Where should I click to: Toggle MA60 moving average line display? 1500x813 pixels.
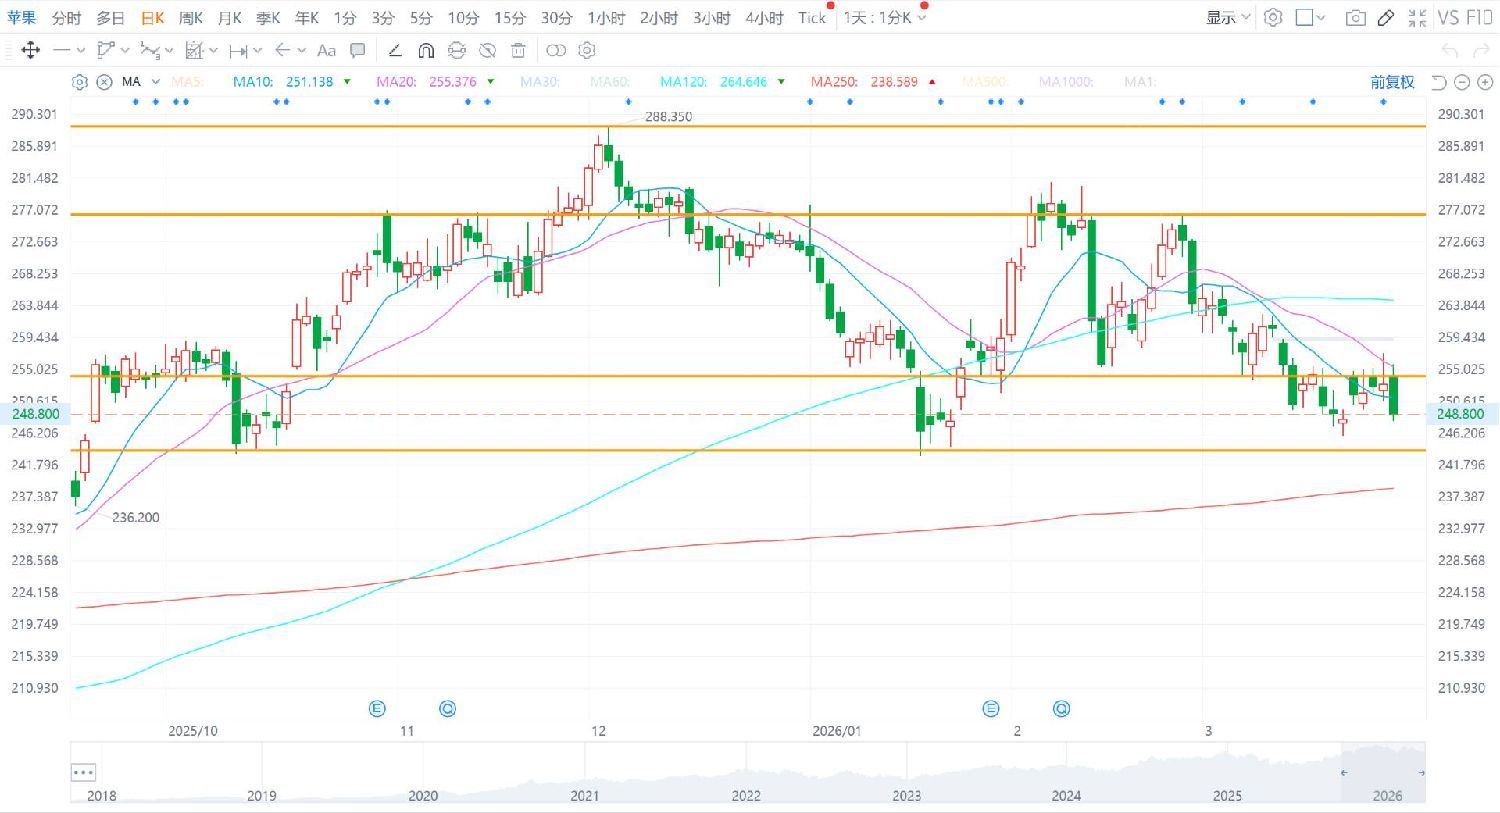[x=608, y=82]
